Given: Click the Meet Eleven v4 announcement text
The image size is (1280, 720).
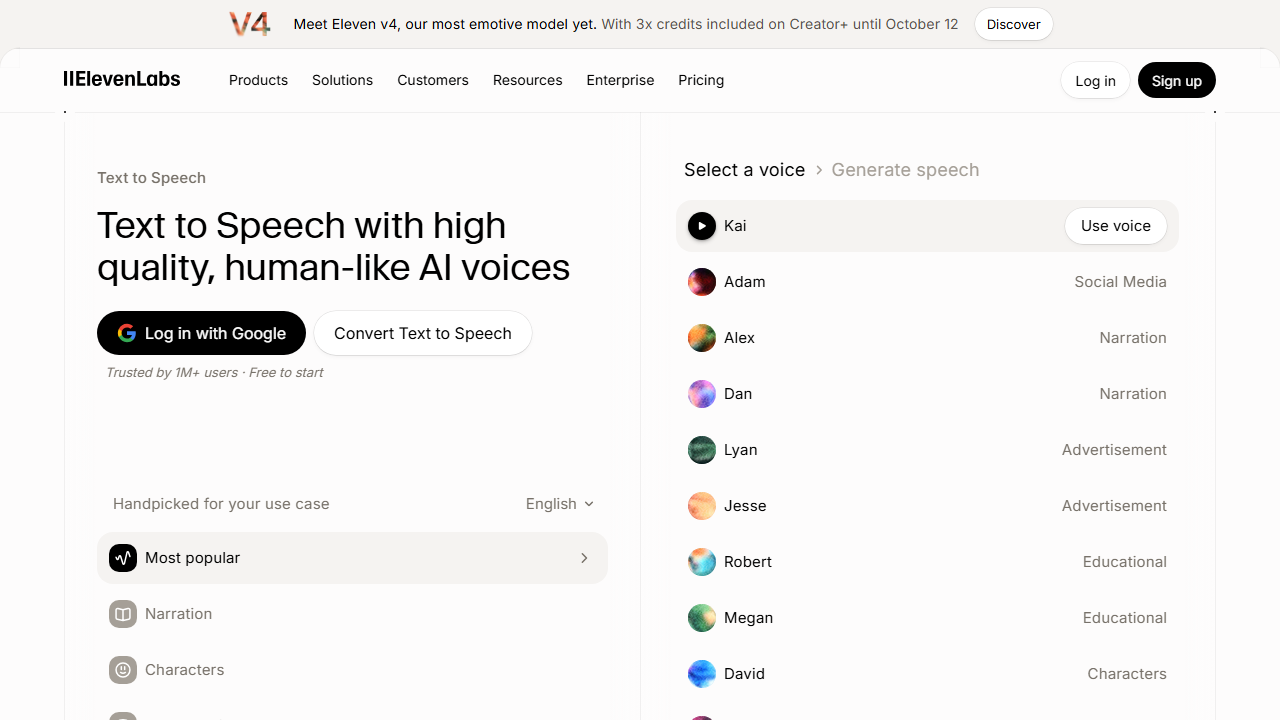Looking at the screenshot, I should 444,24.
